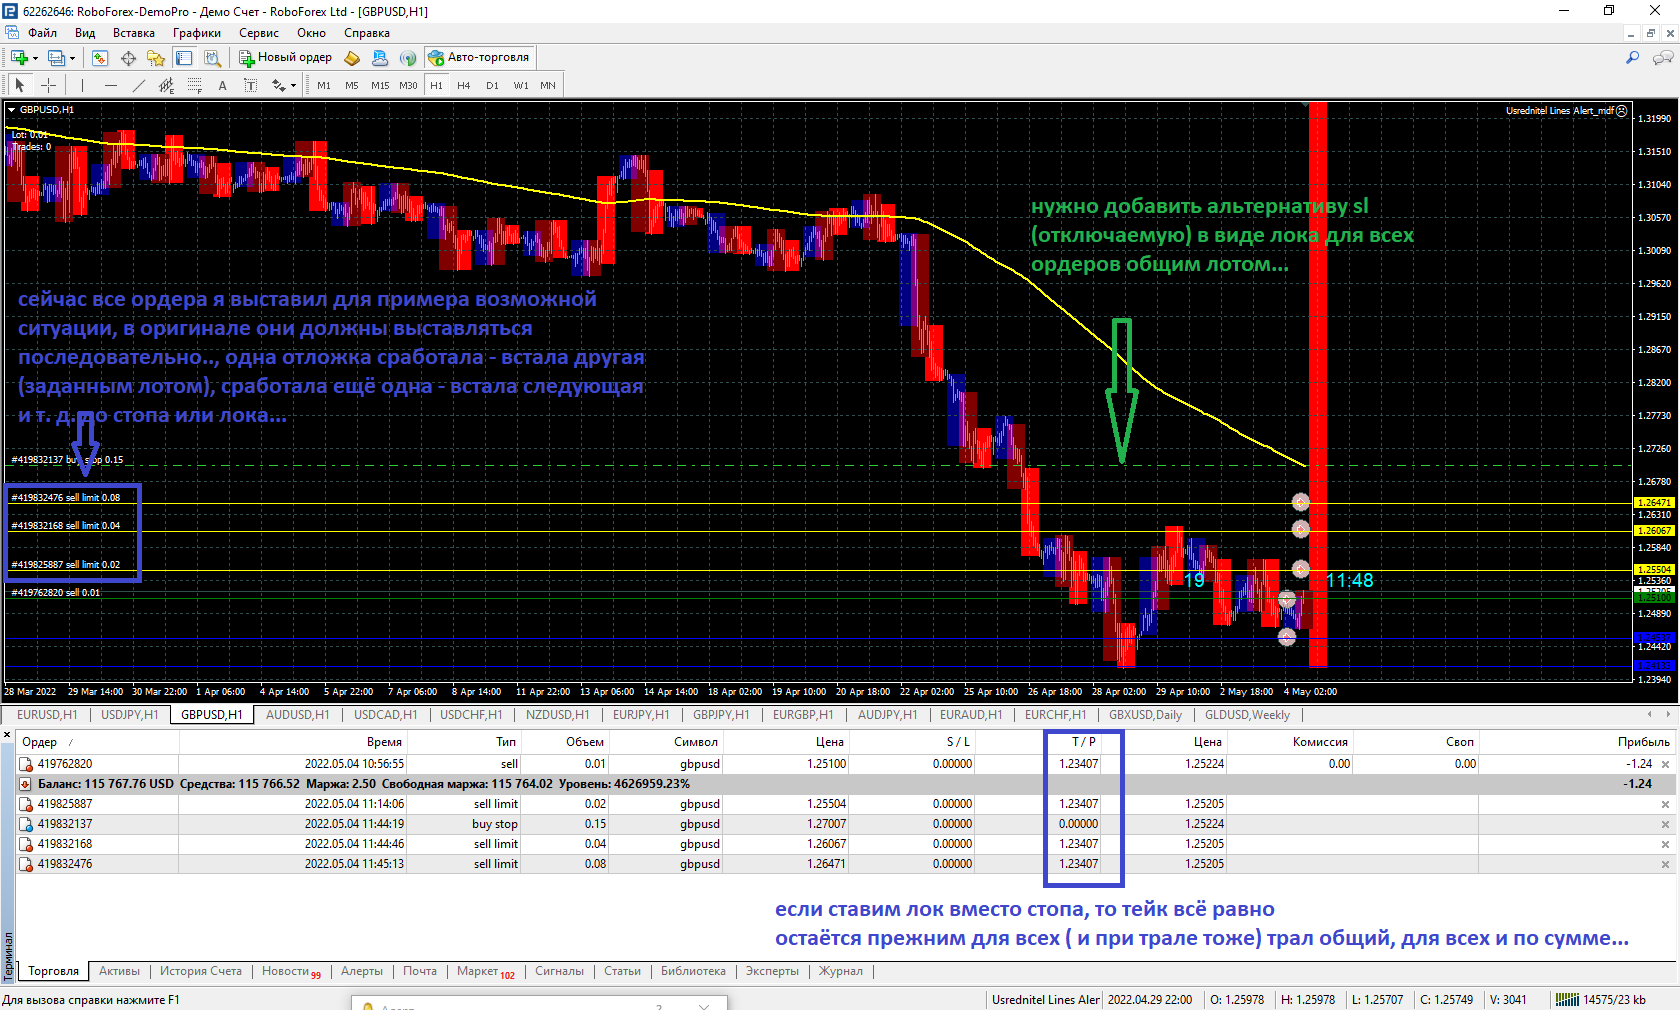Open the Файл menu
This screenshot has height=1010, width=1680.
pyautogui.click(x=43, y=33)
